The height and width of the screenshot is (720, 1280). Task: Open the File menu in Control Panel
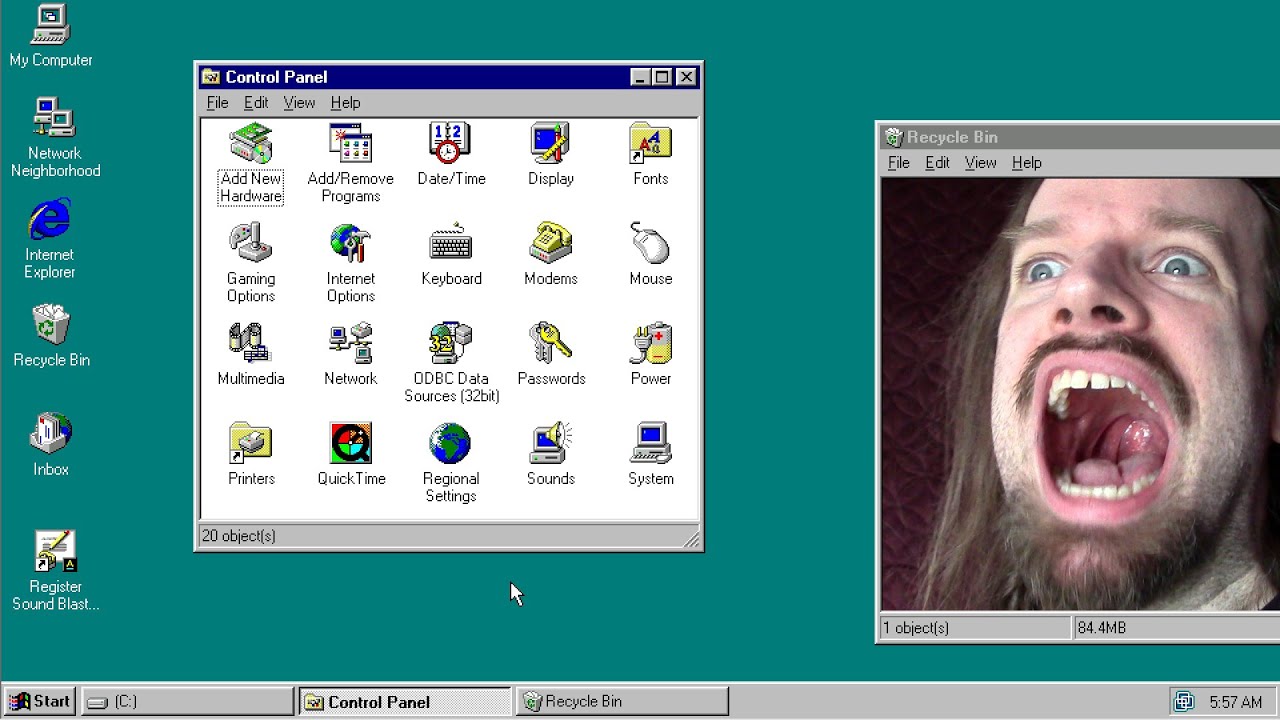tap(217, 102)
